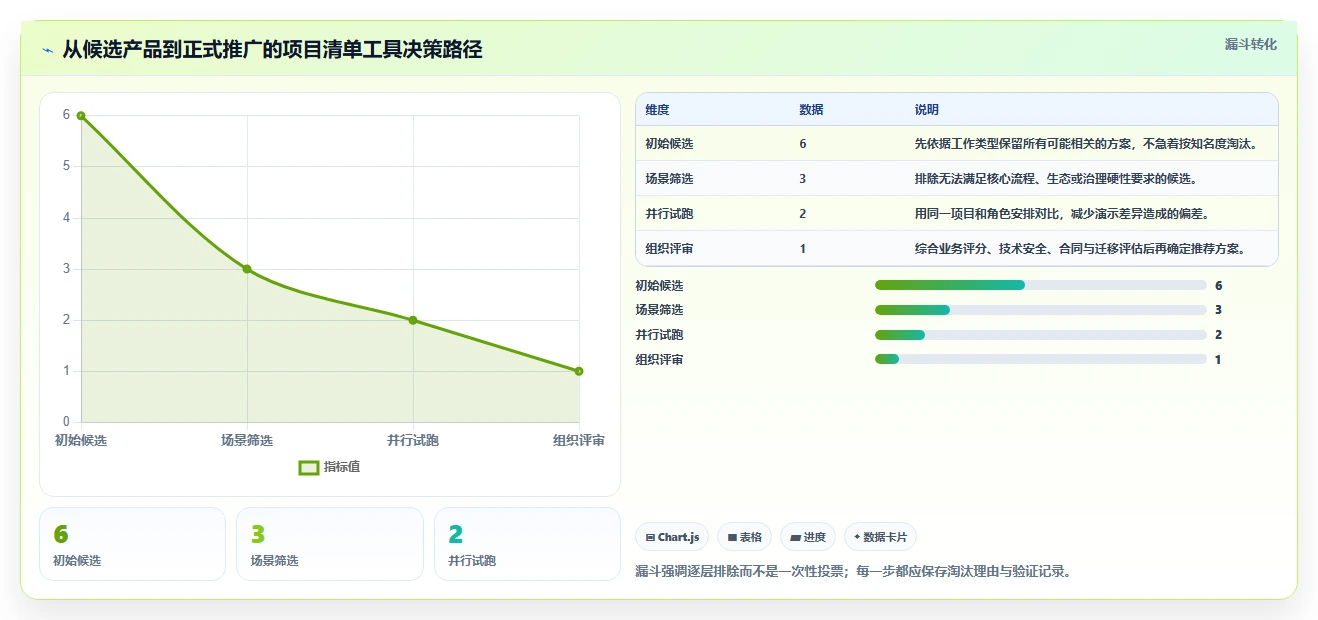
Task: Open the 并行试跑 stat card showing 2
Action: (528, 544)
